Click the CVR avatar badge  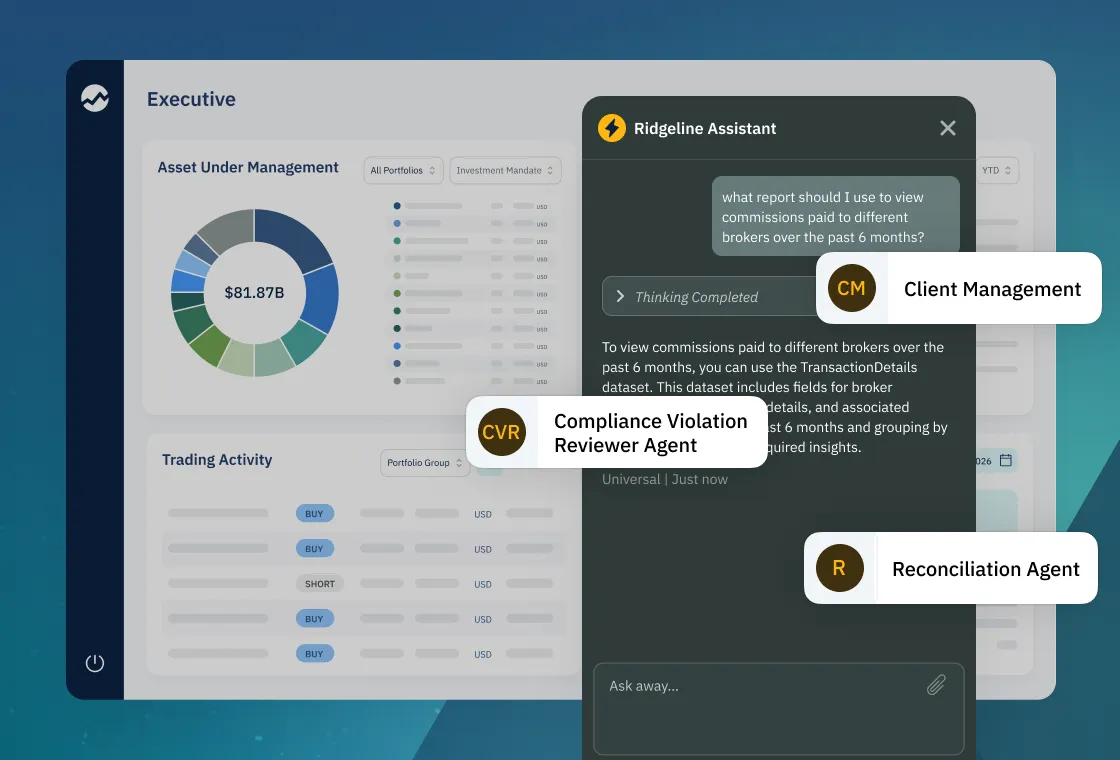click(501, 432)
